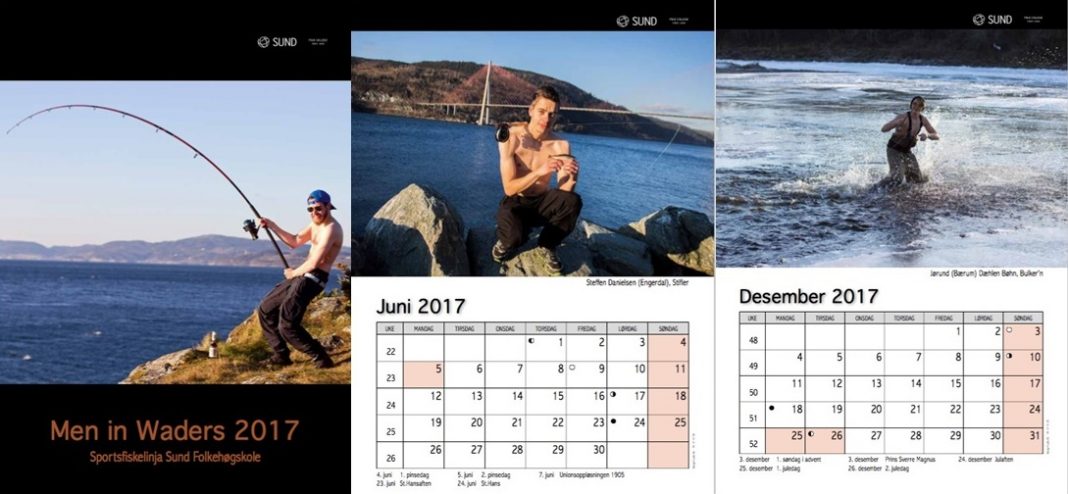Select June 18 in the calendar
The image size is (1068, 494).
(668, 401)
